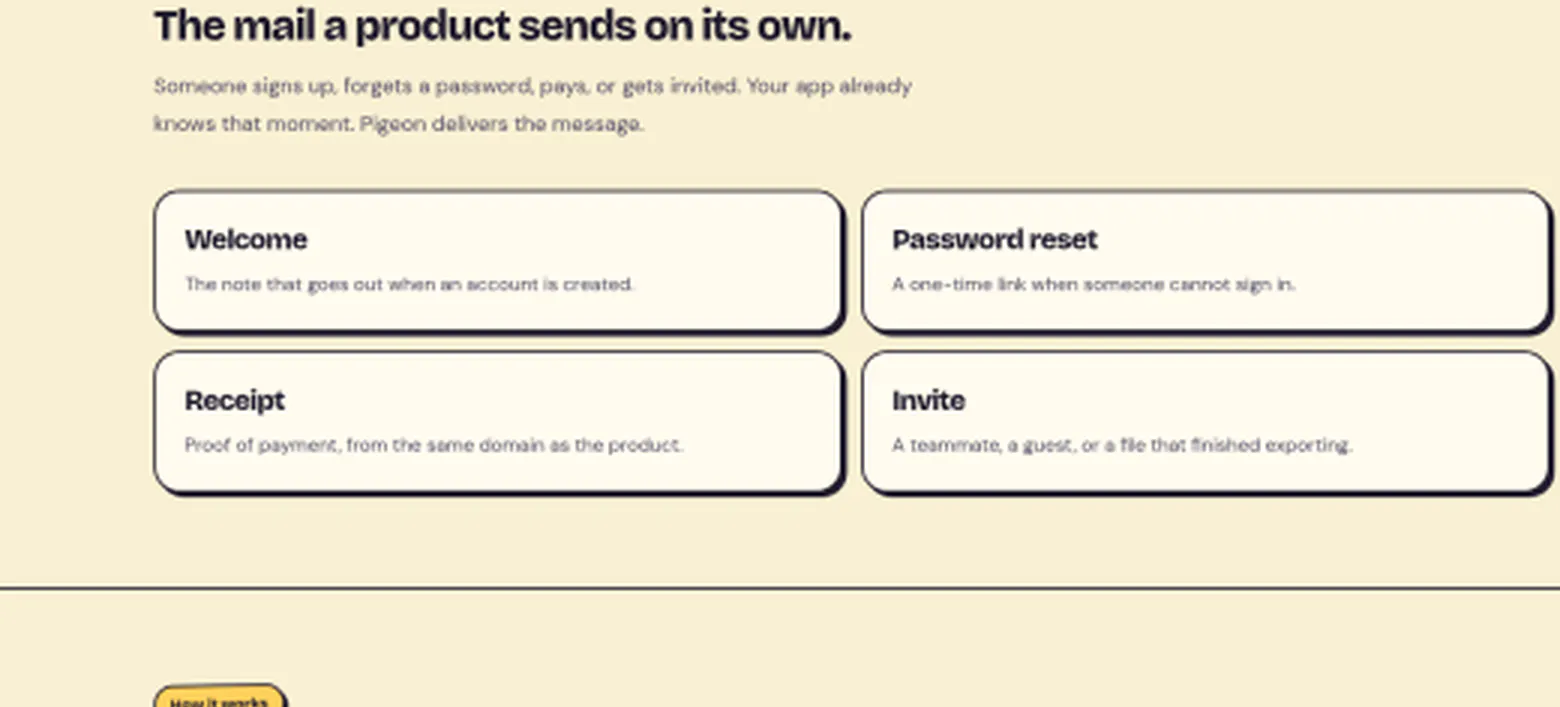1560x707 pixels.
Task: Click the "Proof of payment" description text
Action: coord(434,445)
